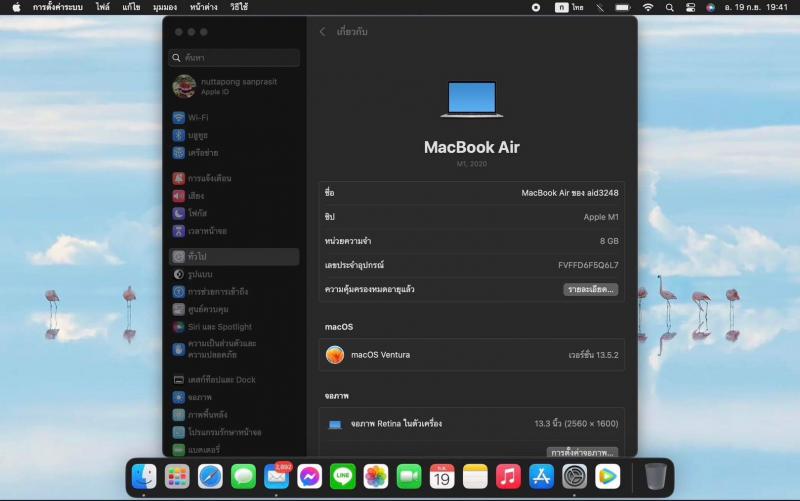800x501 pixels.
Task: Open วิธีใช้ (Help) menu
Action: [x=239, y=7]
